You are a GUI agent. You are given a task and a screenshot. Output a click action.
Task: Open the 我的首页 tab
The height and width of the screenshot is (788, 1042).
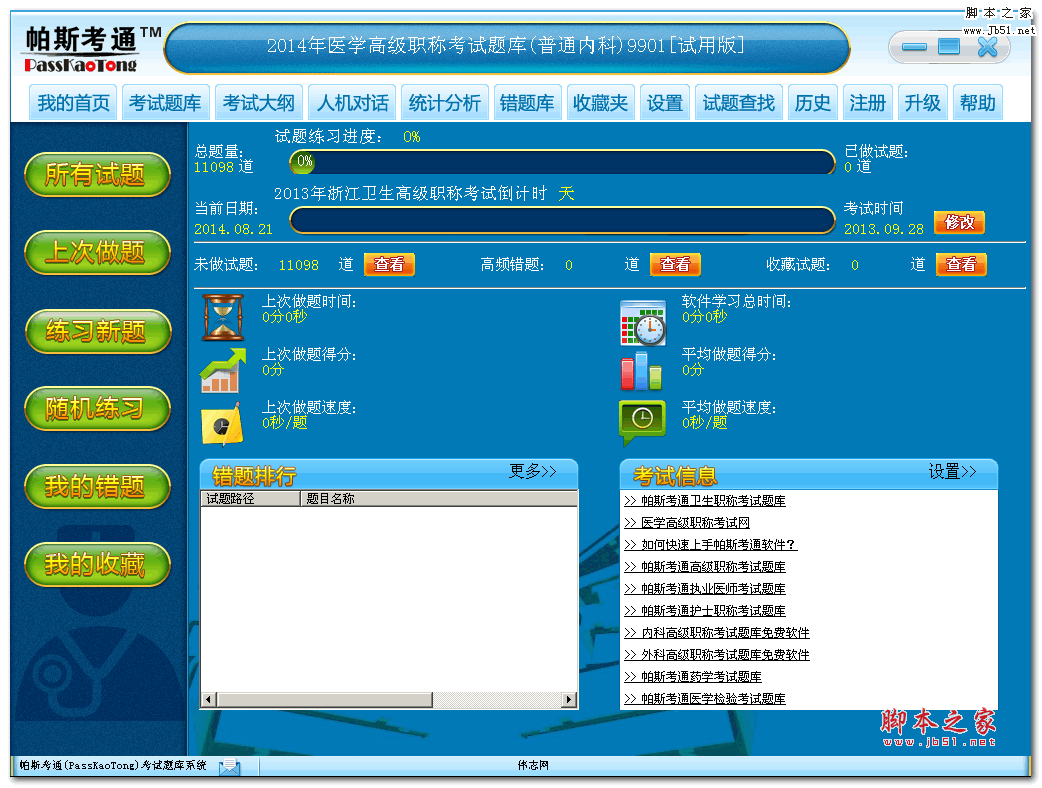[x=73, y=103]
